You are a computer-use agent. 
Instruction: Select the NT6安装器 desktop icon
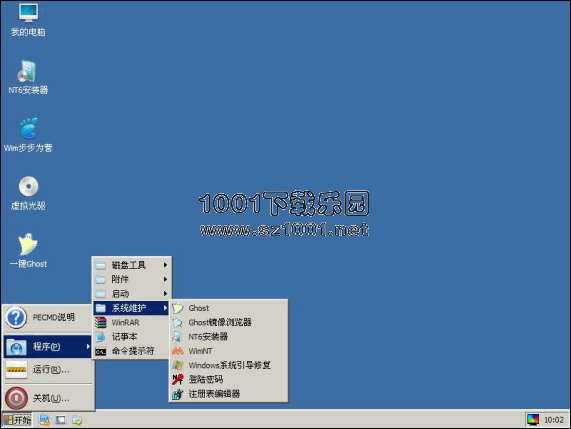[28, 77]
